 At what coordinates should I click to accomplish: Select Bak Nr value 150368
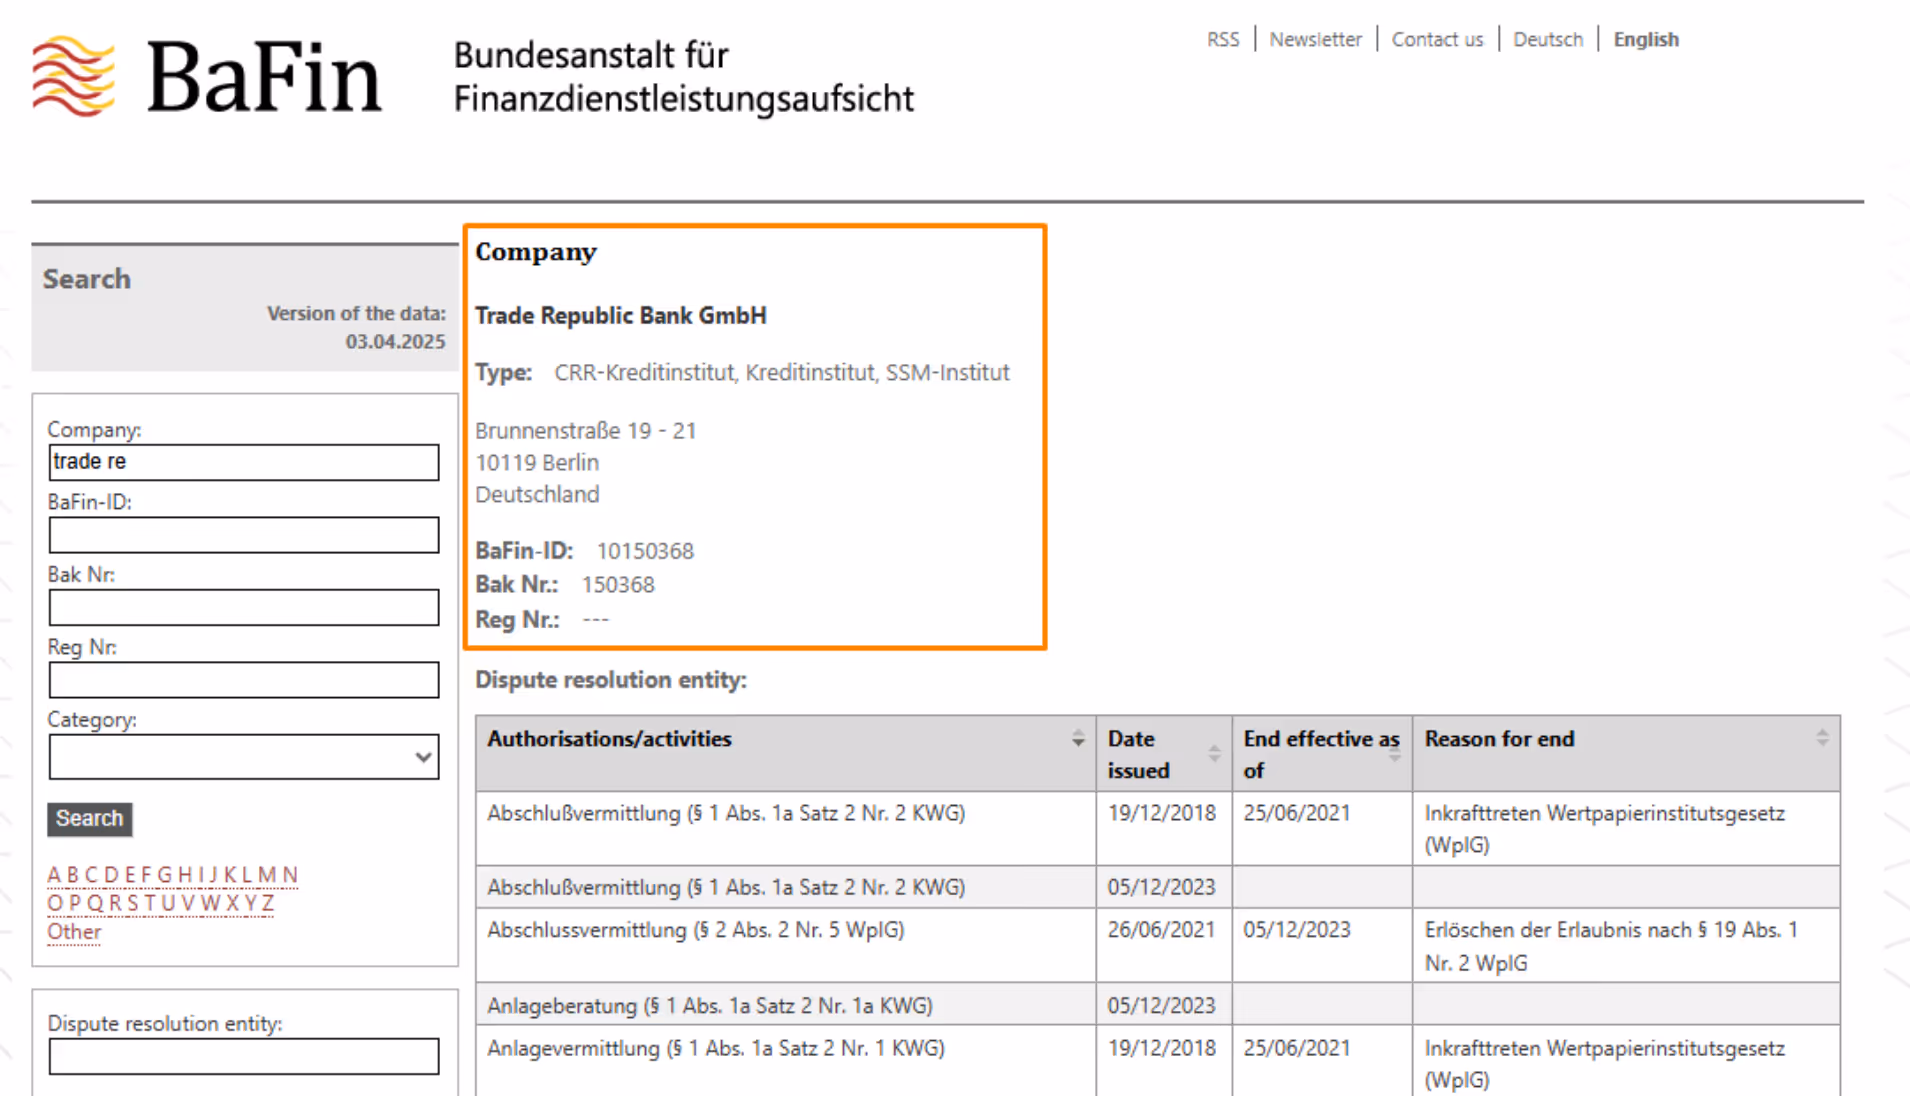click(x=618, y=585)
